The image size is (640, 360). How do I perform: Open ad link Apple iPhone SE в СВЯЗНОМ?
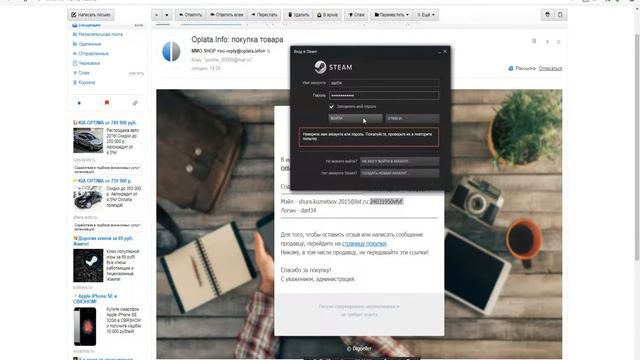pyautogui.click(x=95, y=299)
